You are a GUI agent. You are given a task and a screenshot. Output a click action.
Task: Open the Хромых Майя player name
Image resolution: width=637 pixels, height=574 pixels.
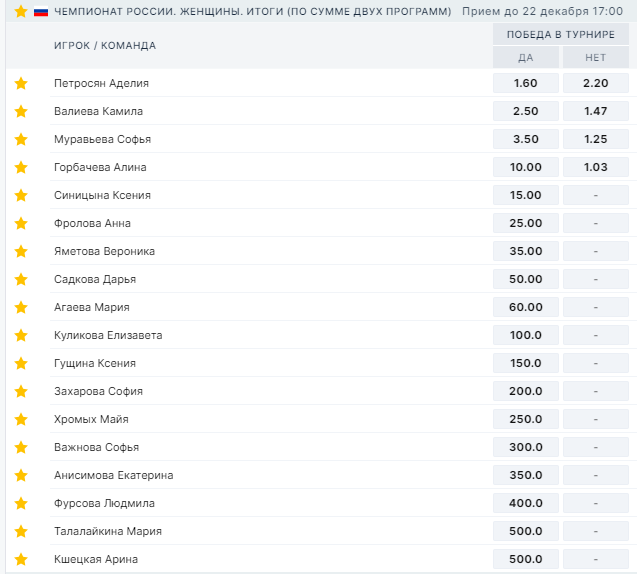click(x=91, y=419)
